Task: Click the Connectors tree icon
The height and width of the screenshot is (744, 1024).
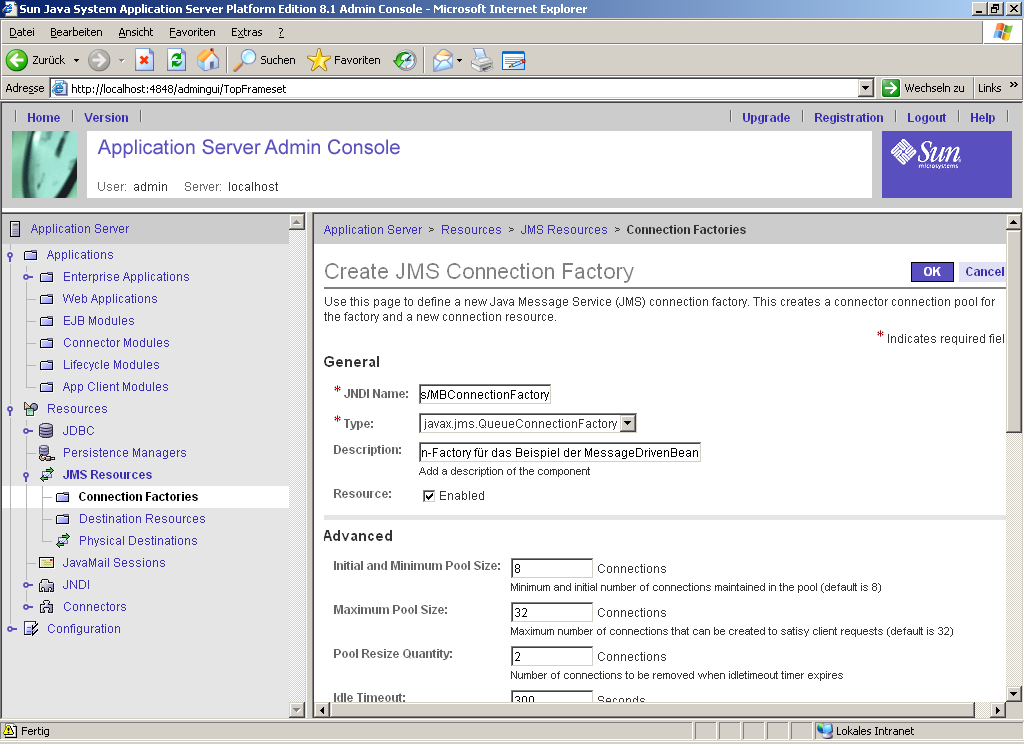Action: pos(46,607)
